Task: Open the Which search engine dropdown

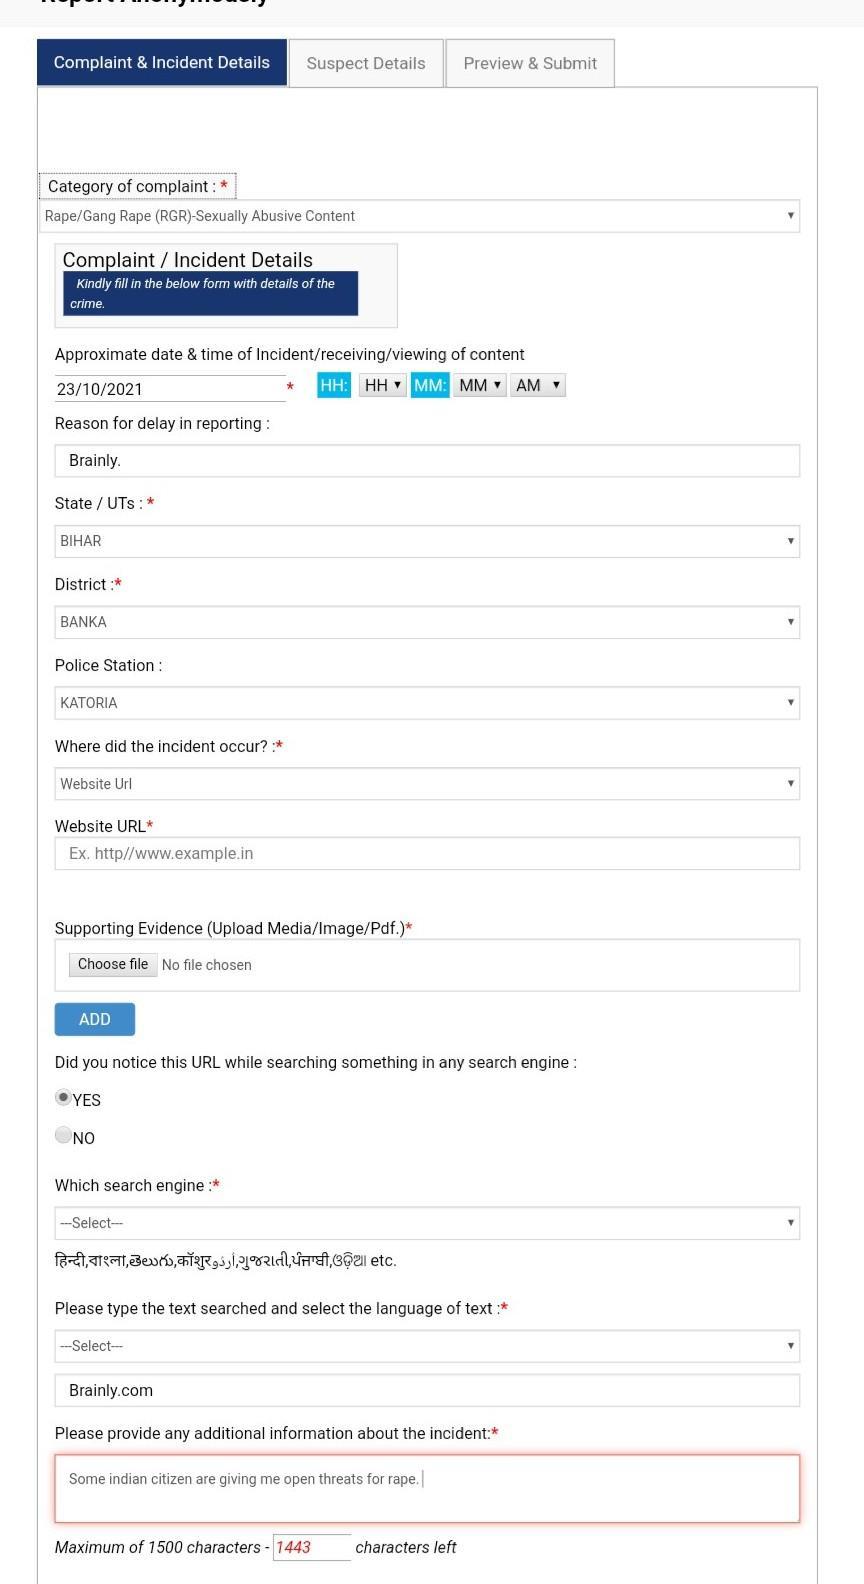Action: [x=427, y=1223]
